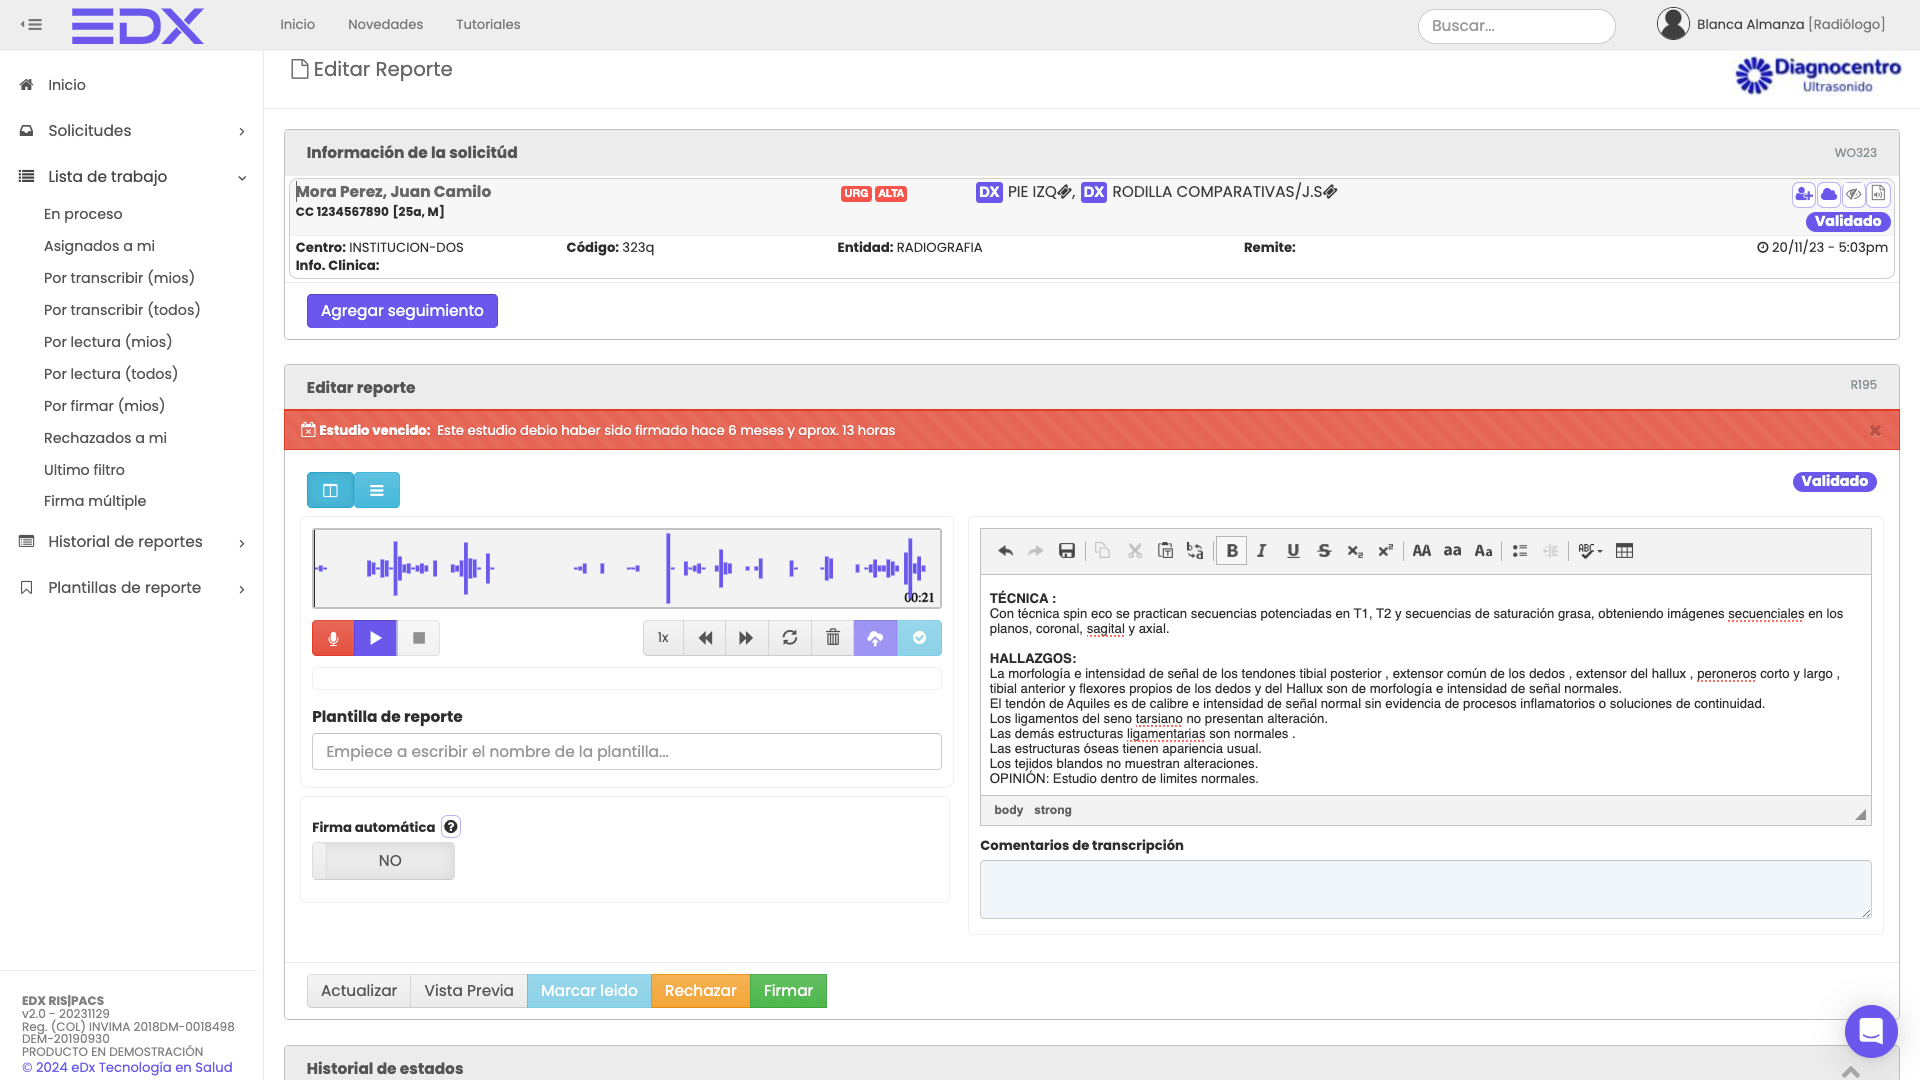Open the Asignados a mi worklist
This screenshot has height=1080, width=1920.
coord(99,246)
